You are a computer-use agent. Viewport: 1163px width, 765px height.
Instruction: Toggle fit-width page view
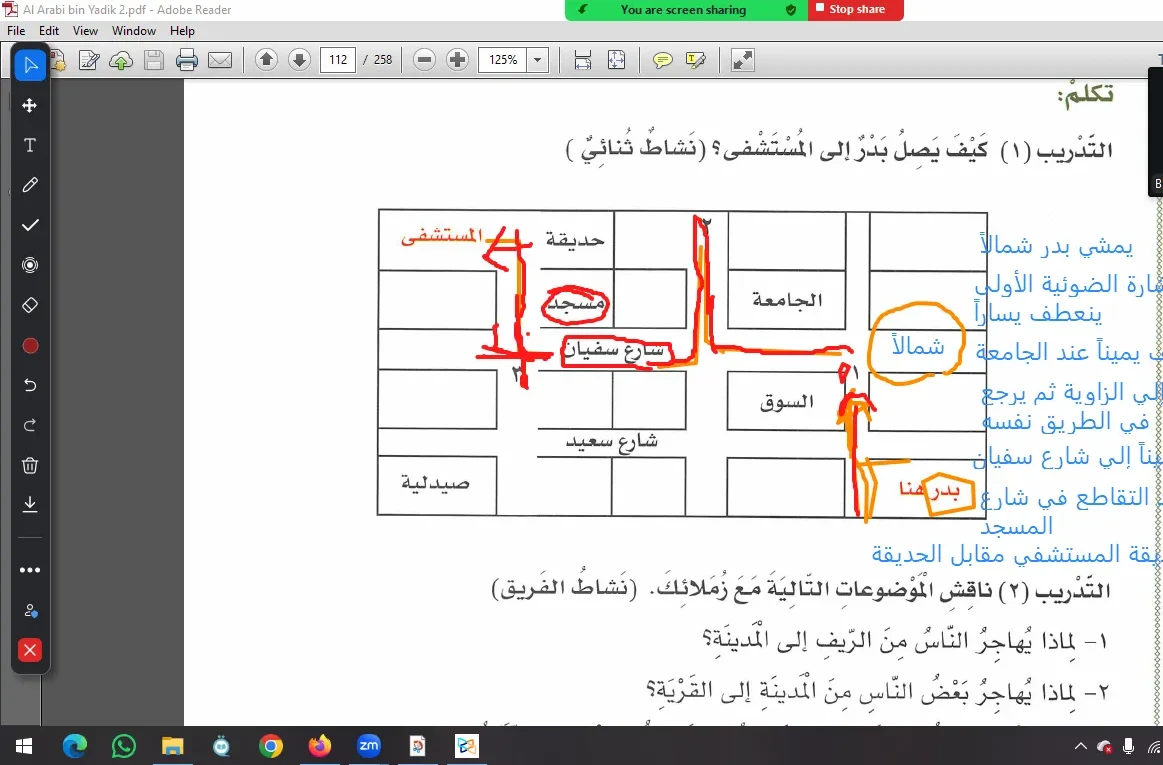pyautogui.click(x=581, y=59)
